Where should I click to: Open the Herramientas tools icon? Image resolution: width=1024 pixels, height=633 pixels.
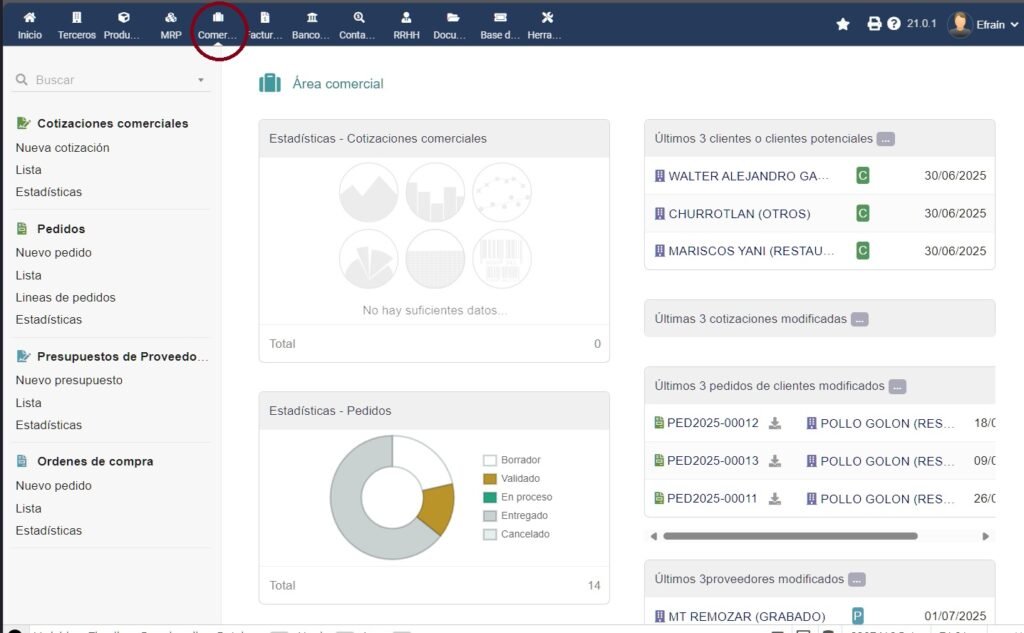click(x=546, y=18)
